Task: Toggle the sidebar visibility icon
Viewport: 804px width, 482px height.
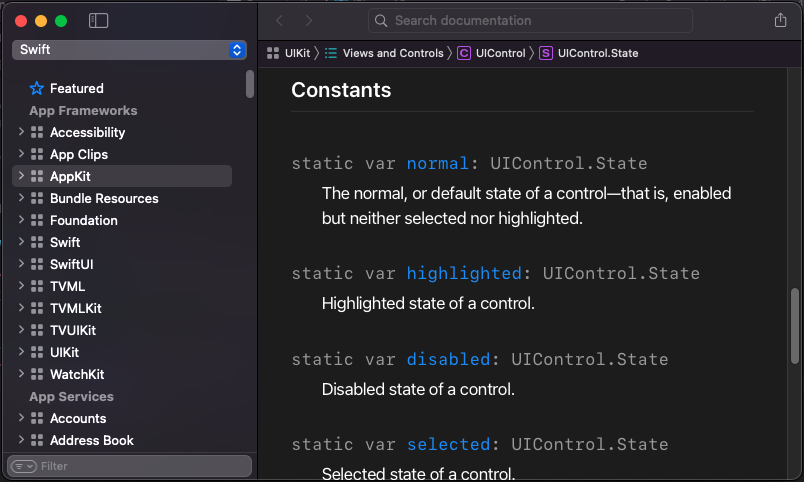Action: (98, 21)
